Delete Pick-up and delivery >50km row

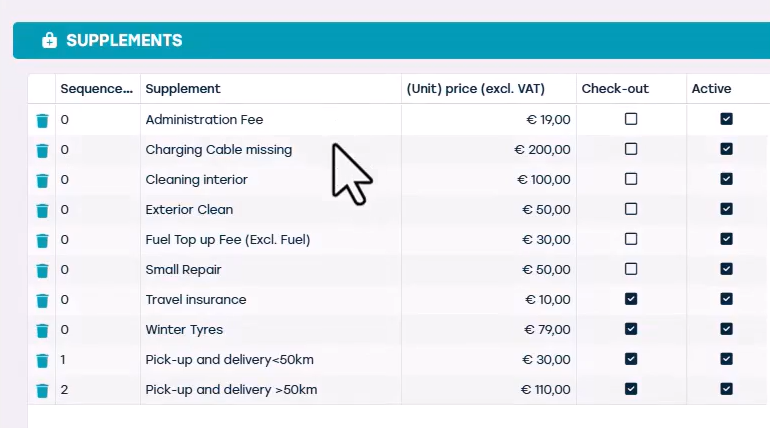click(42, 390)
